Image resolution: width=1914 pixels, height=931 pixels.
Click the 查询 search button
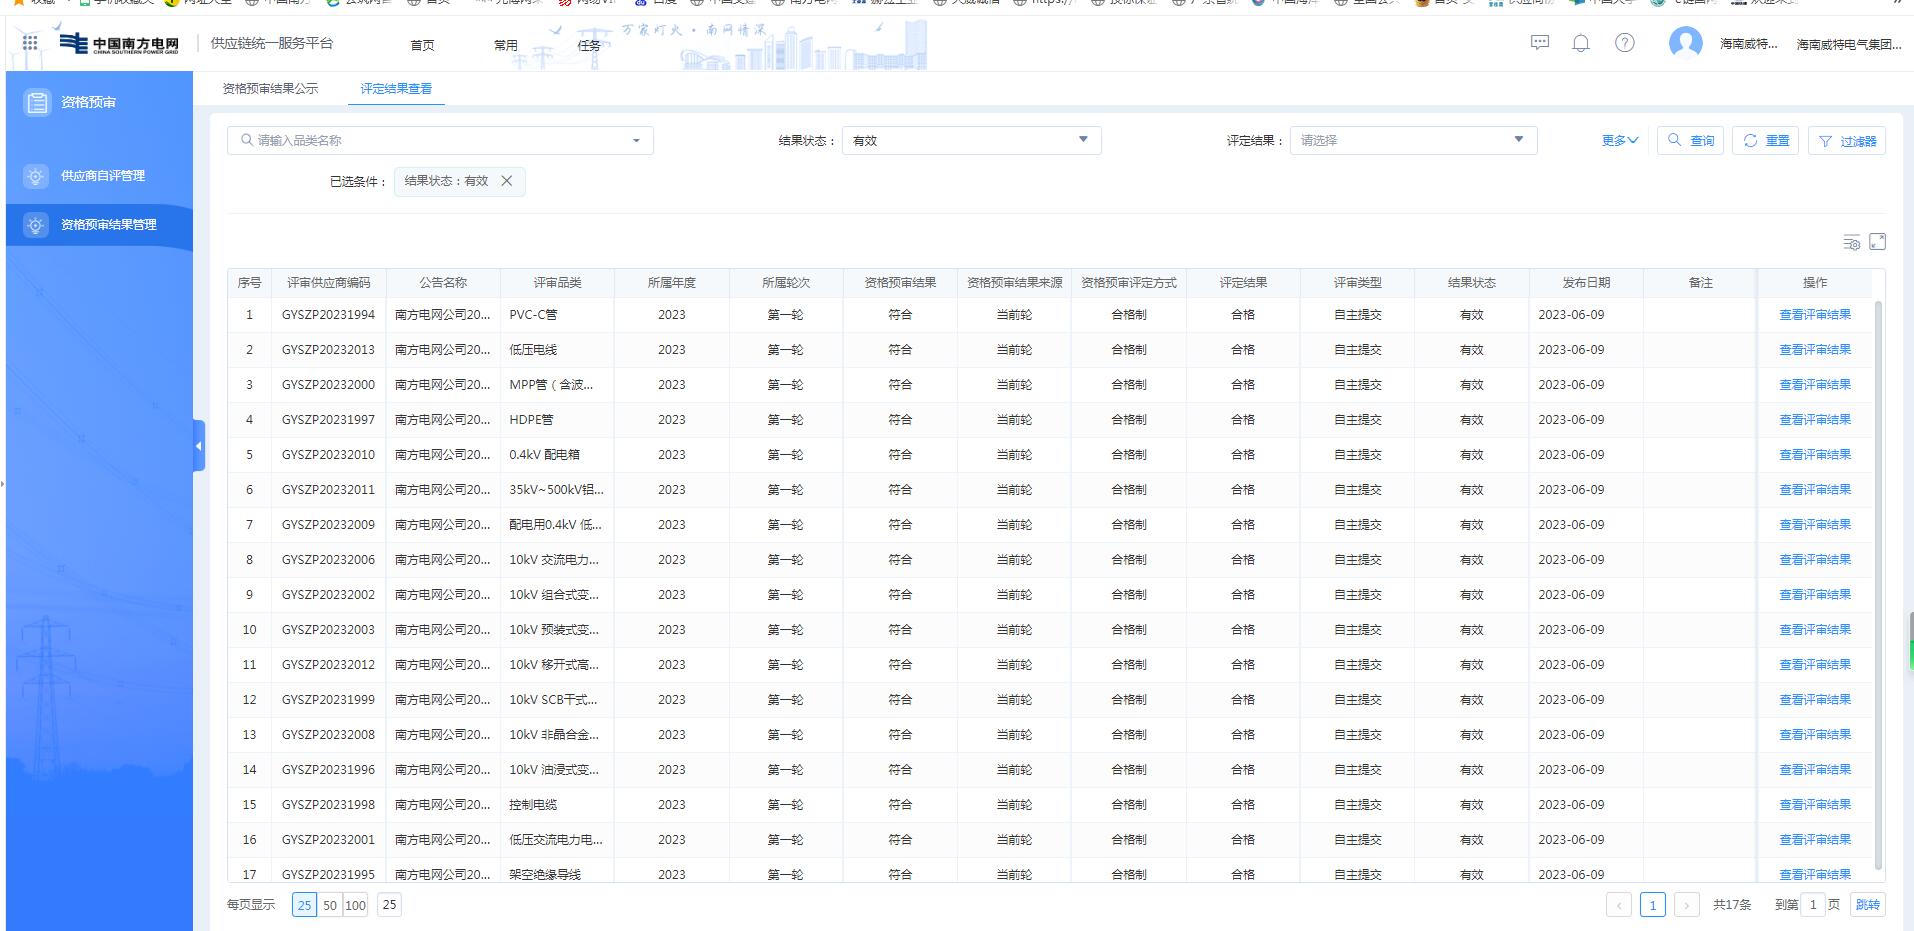click(1691, 141)
